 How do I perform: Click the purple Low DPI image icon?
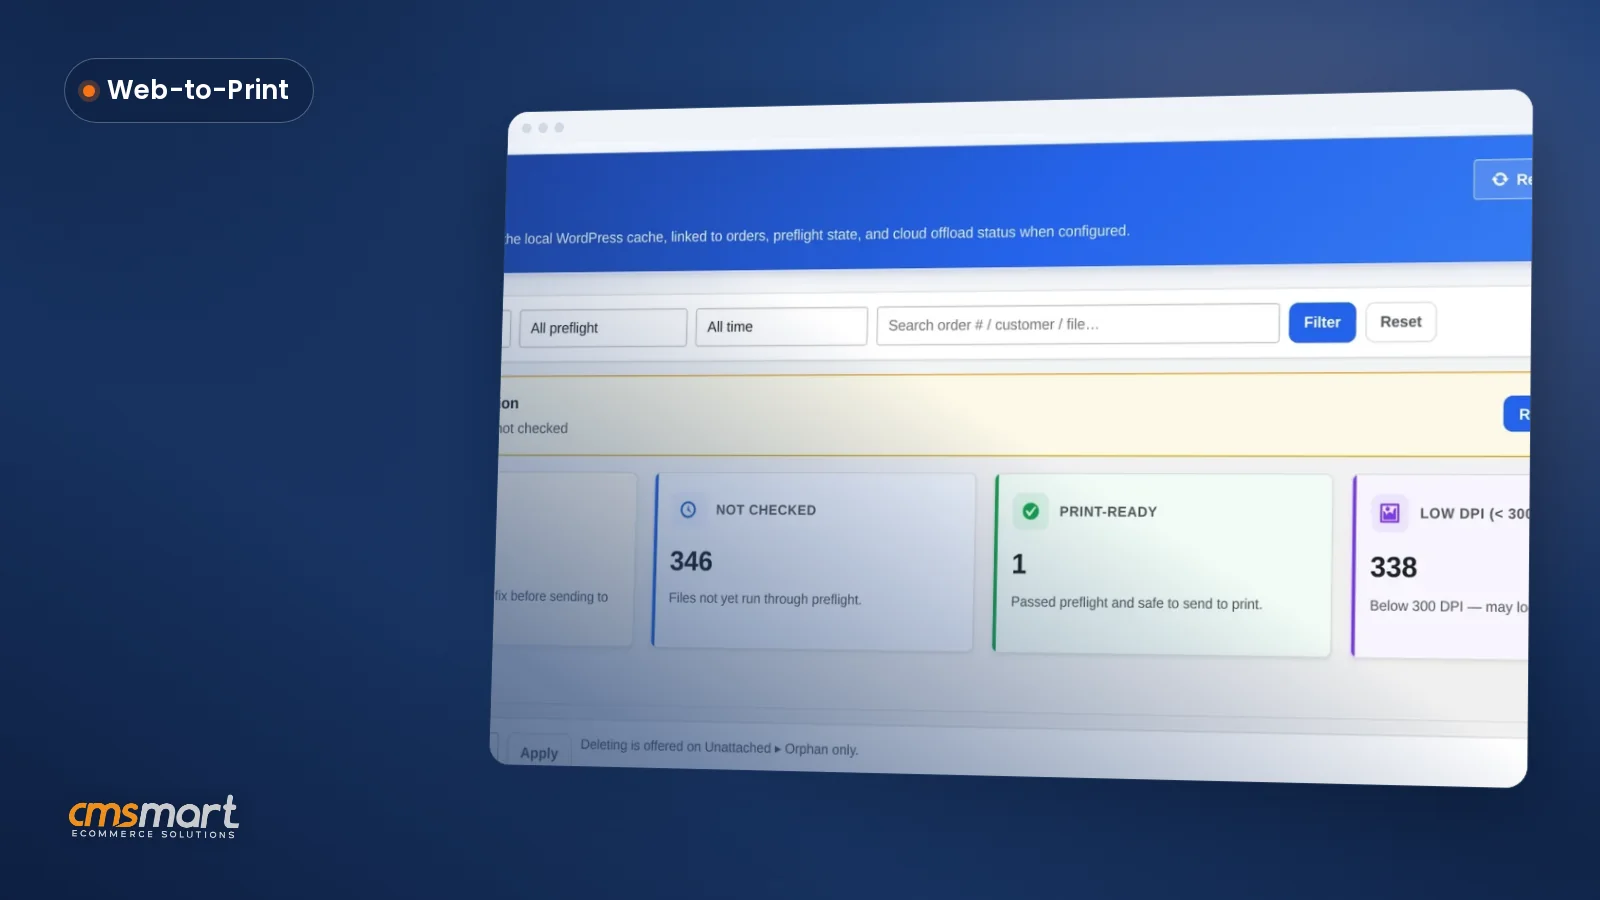(1389, 513)
